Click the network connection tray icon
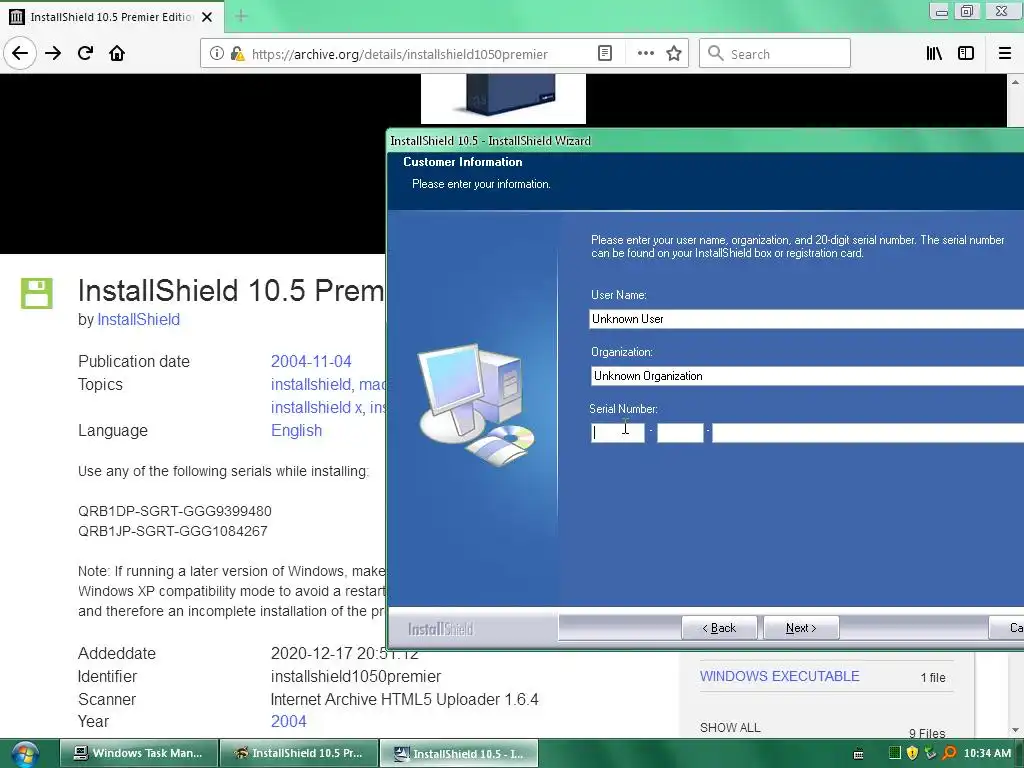 click(930, 754)
